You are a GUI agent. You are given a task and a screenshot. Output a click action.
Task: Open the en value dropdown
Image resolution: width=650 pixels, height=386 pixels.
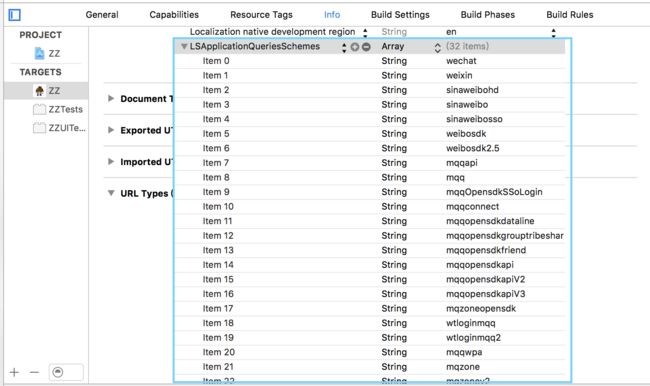pyautogui.click(x=553, y=32)
